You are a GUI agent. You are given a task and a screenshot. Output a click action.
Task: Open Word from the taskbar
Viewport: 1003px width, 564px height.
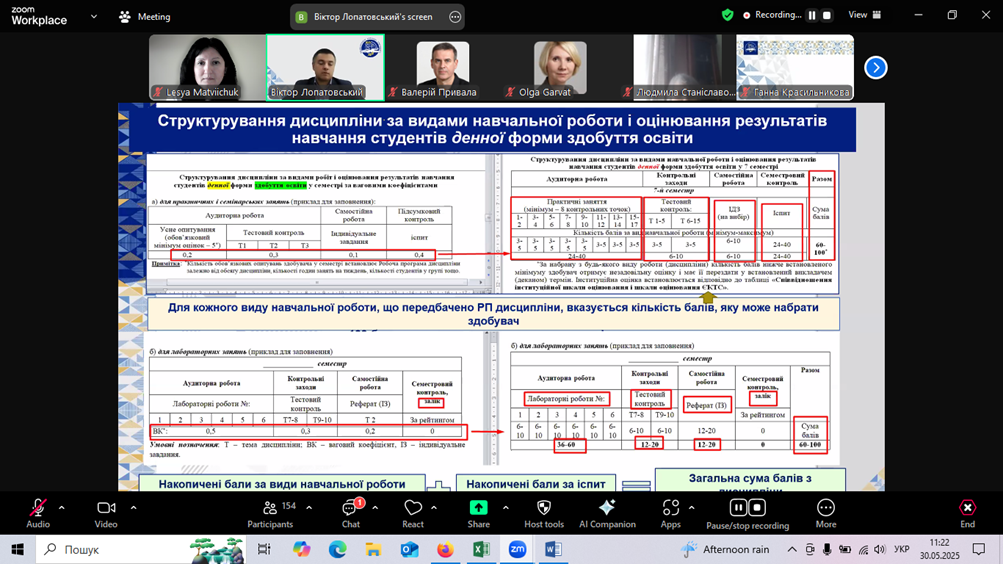click(553, 549)
